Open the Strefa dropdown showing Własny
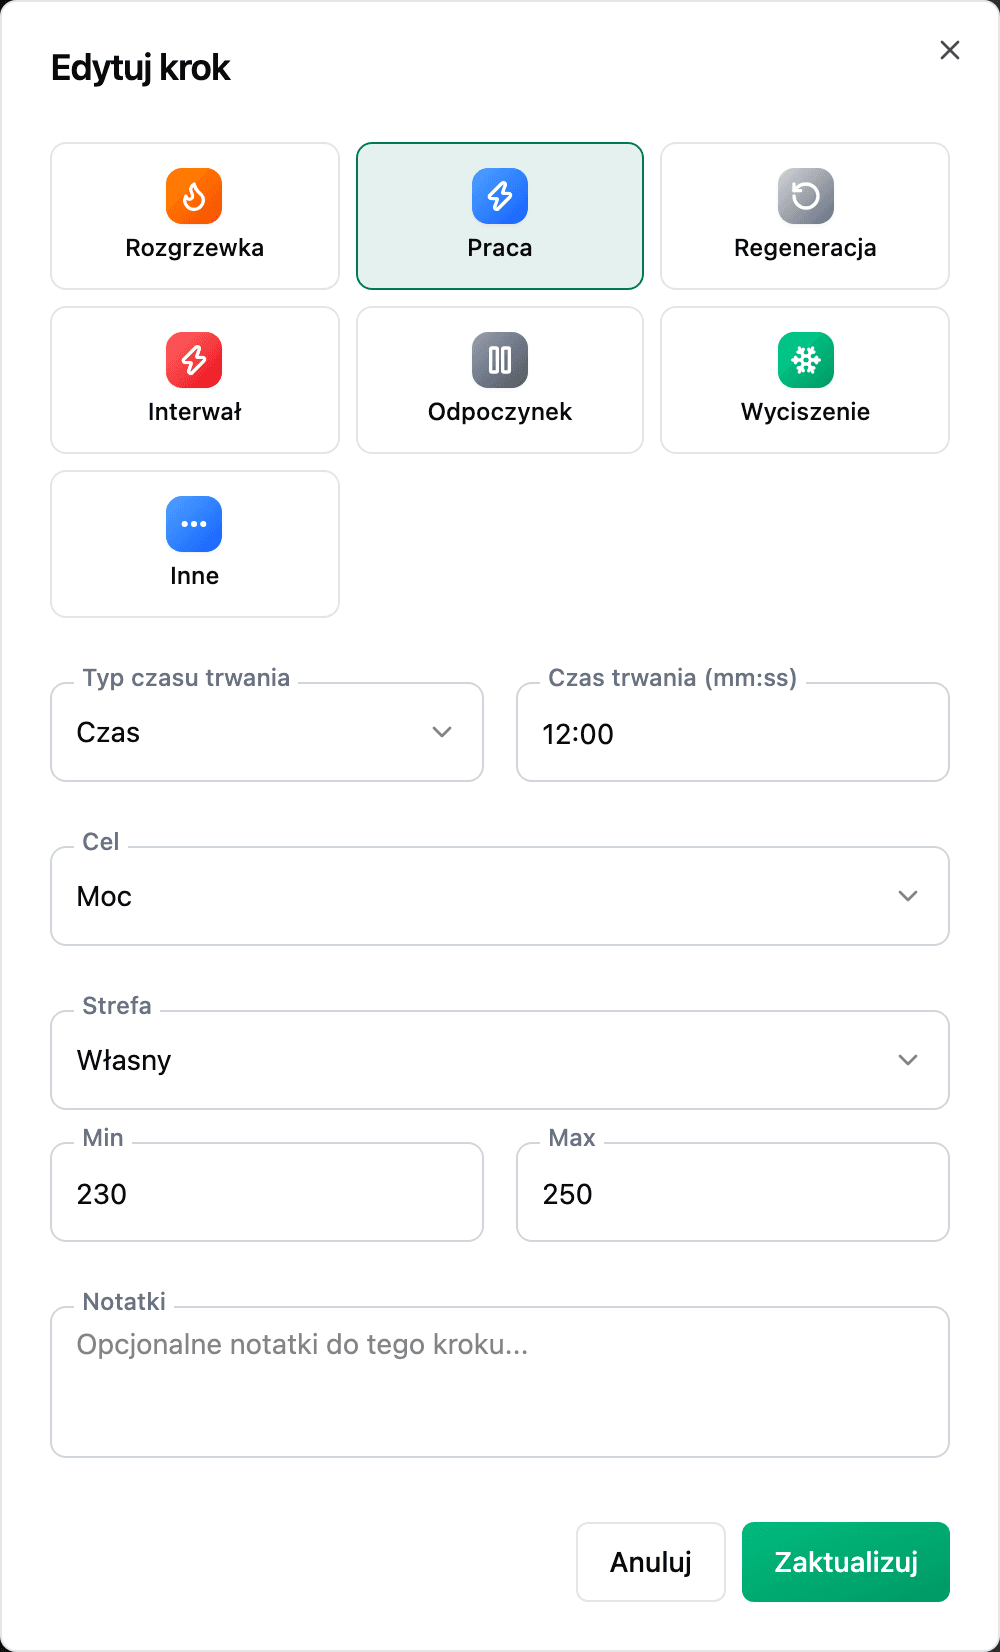 (500, 1060)
